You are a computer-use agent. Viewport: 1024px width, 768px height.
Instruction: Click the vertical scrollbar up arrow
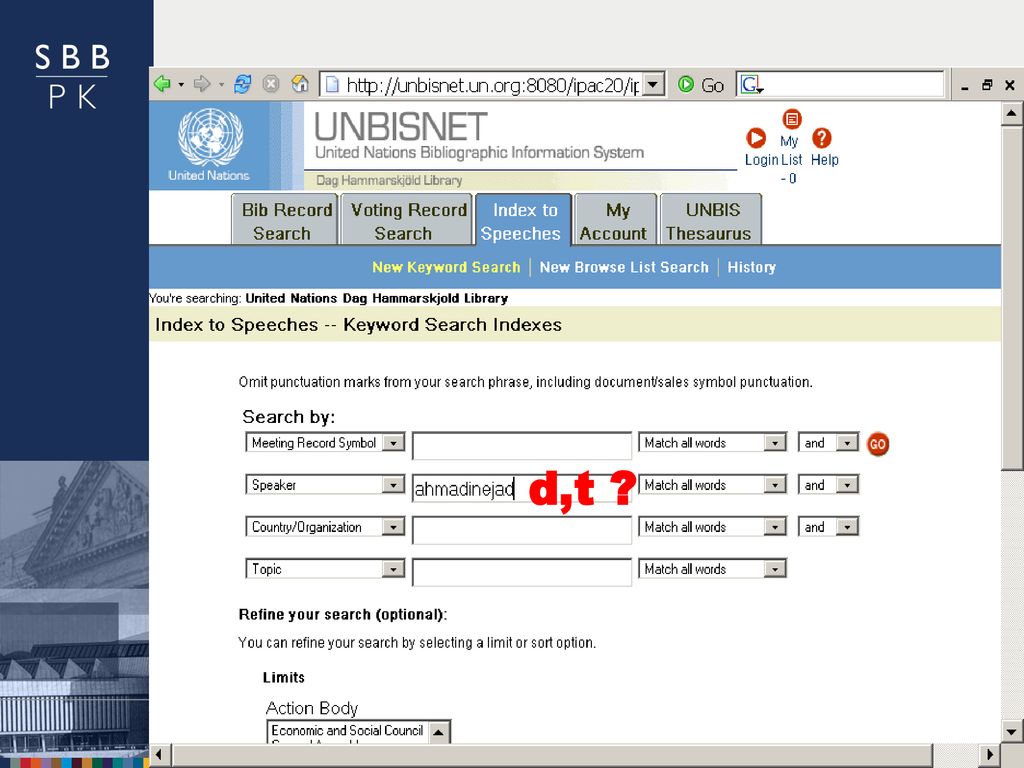point(1012,113)
